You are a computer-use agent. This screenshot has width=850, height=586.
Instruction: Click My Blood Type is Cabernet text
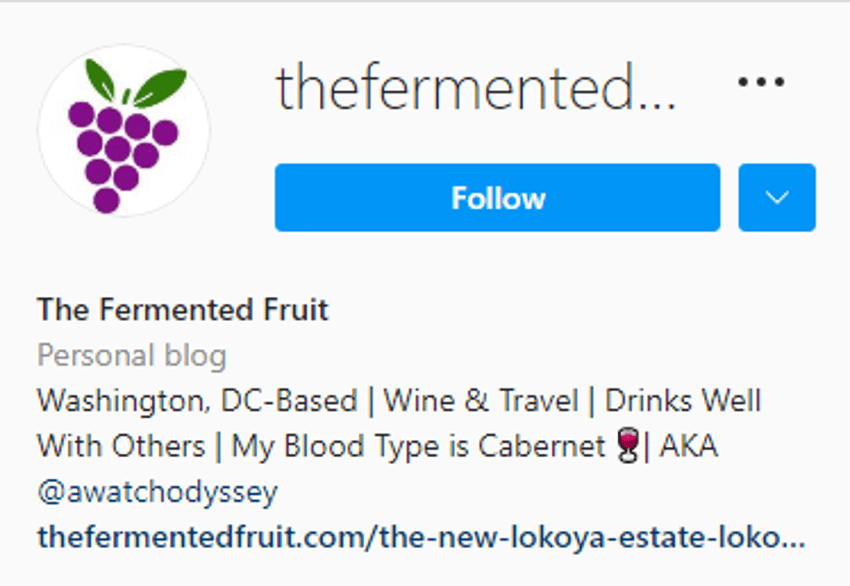418,447
